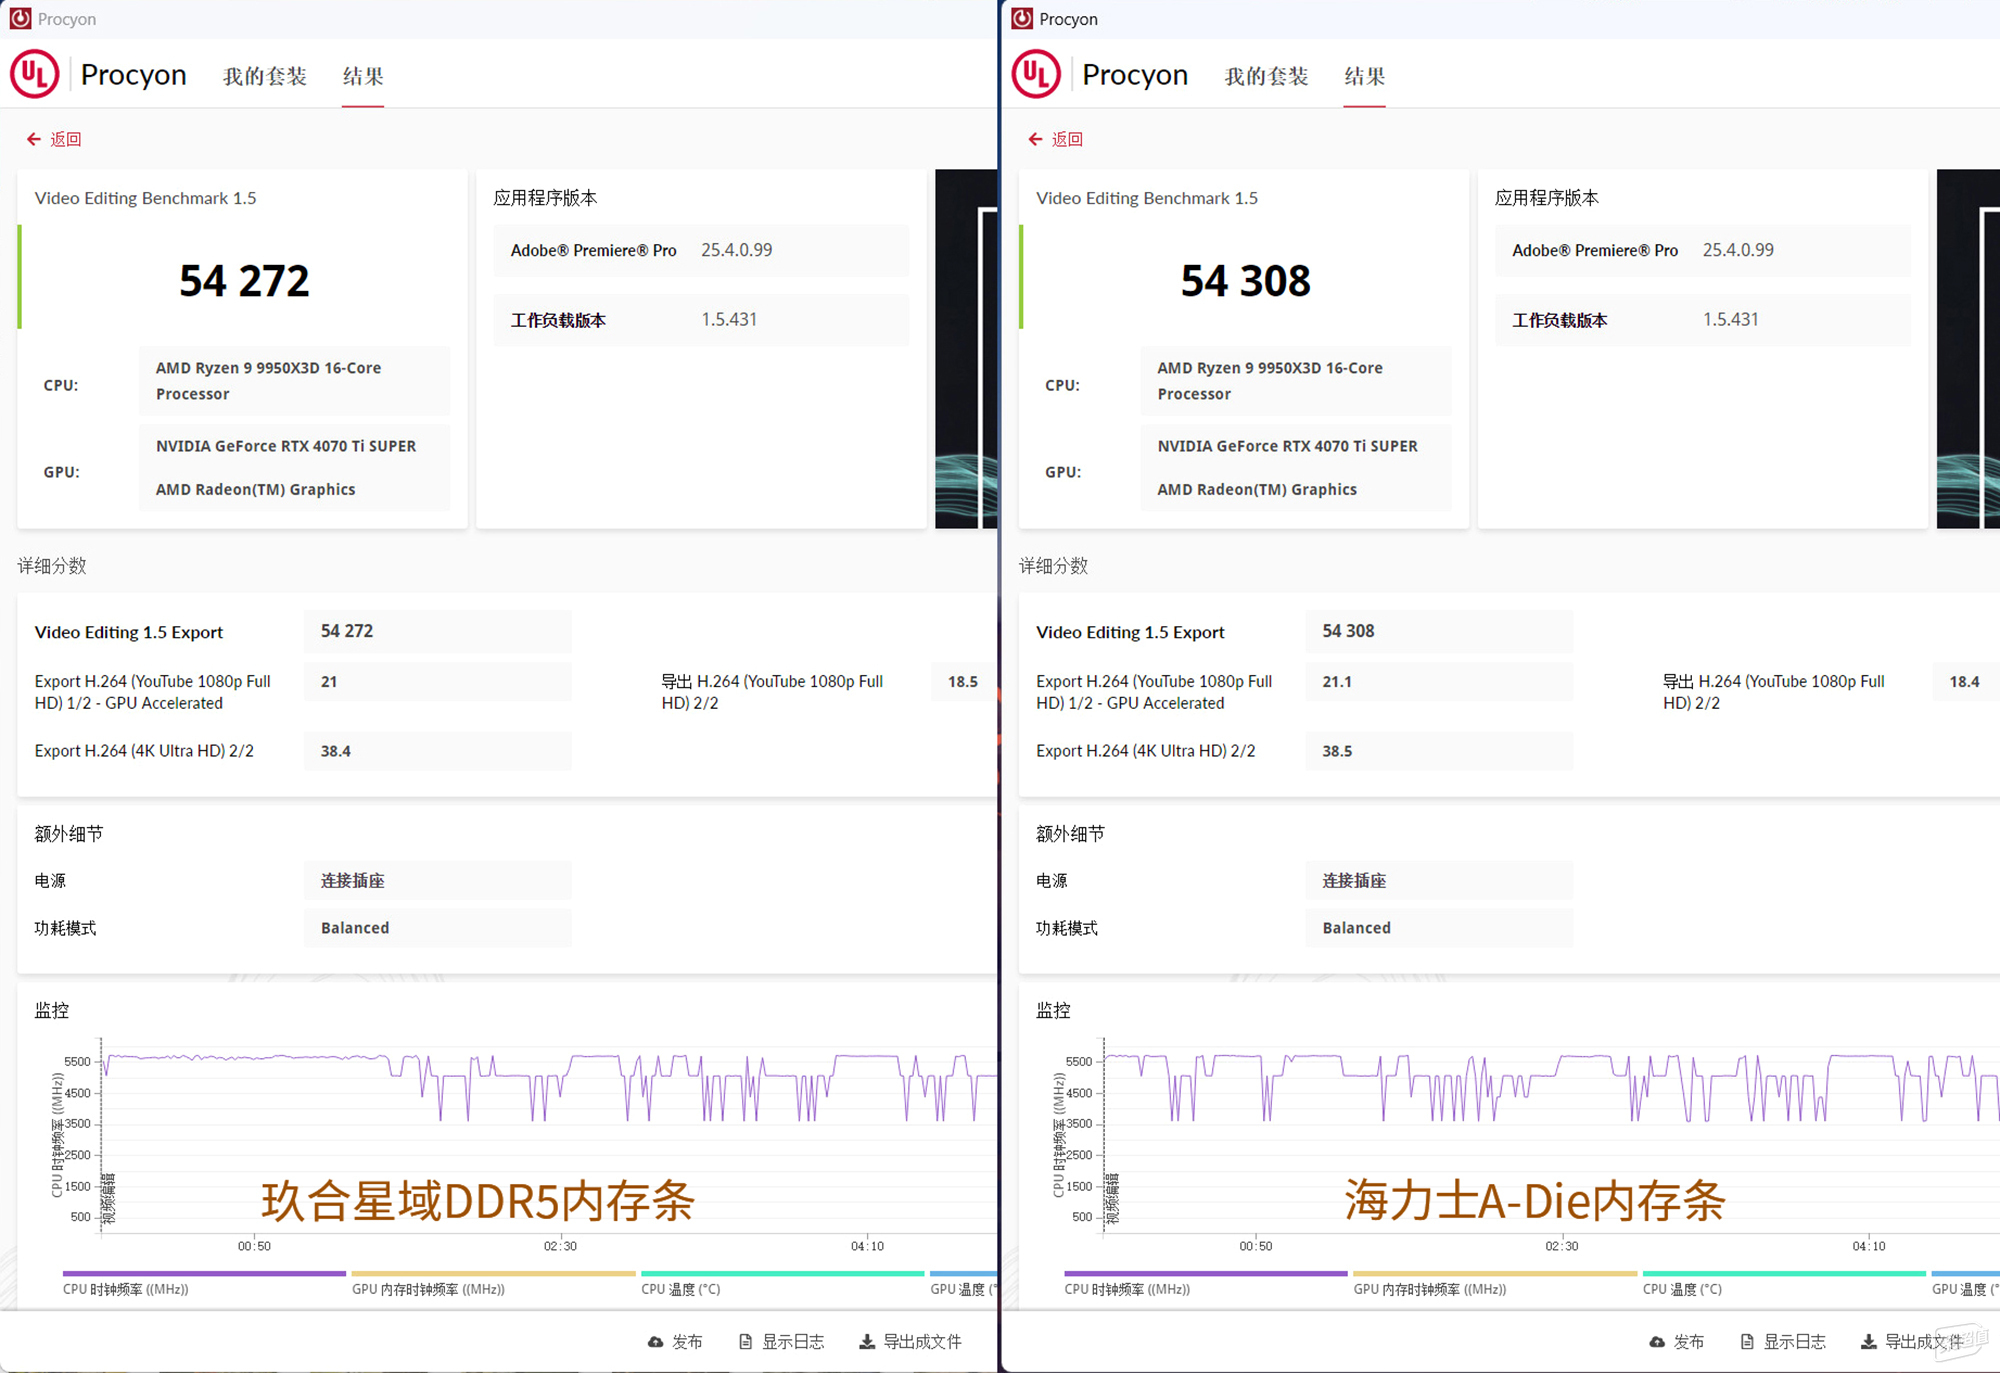Toggle CPU temperature legend in right chart

coord(1682,1289)
